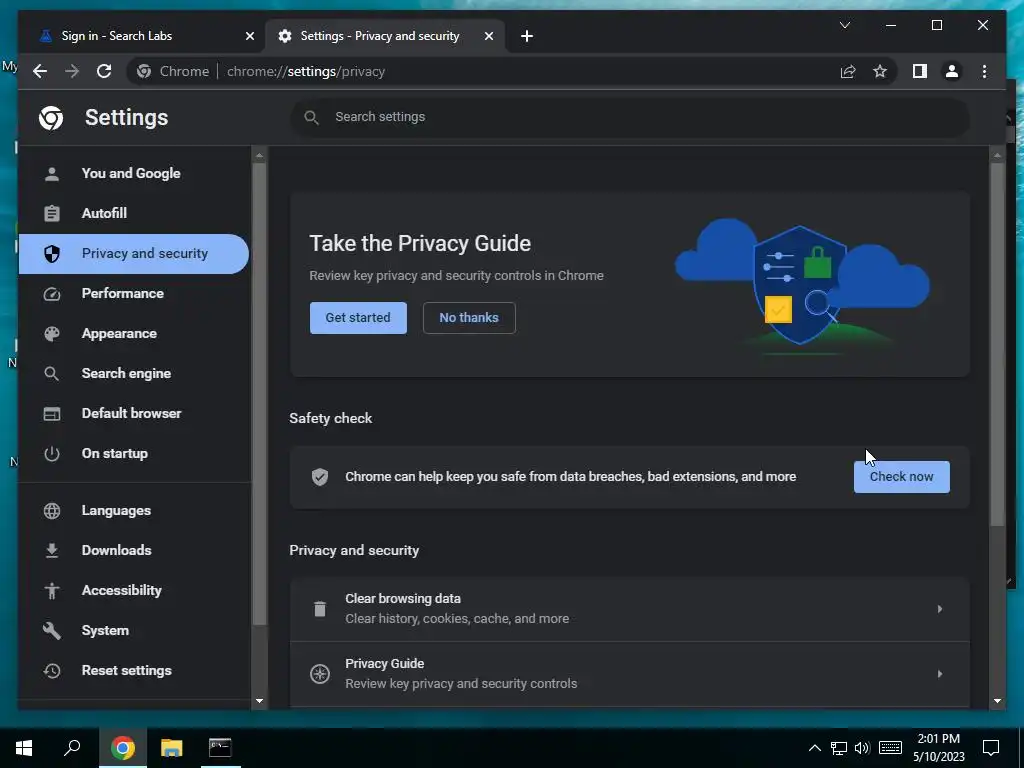Viewport: 1024px width, 768px height.
Task: Switch to Sign in - Search Labs tab
Action: (x=142, y=36)
